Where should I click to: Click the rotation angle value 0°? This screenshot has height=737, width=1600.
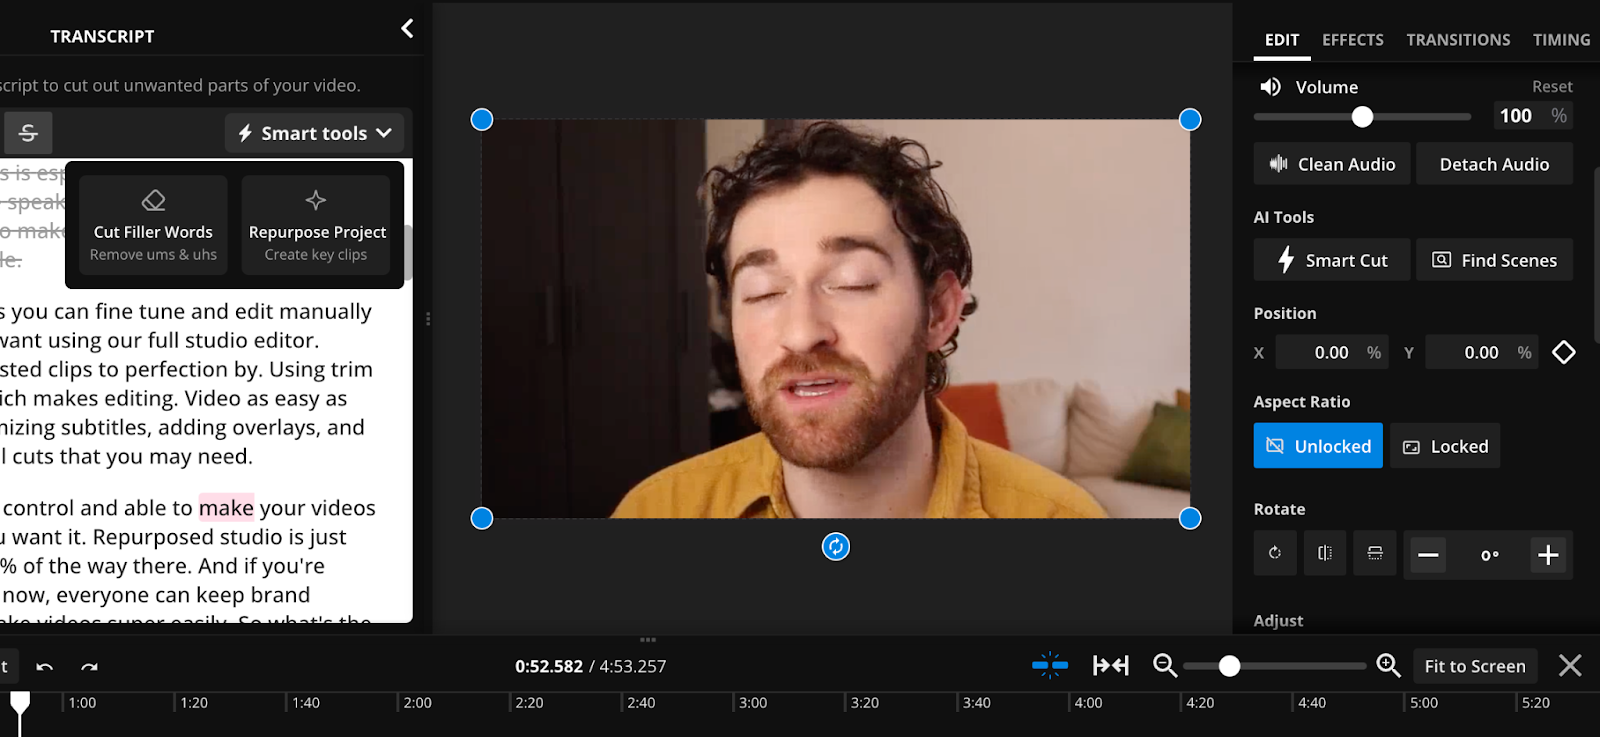1489,555
